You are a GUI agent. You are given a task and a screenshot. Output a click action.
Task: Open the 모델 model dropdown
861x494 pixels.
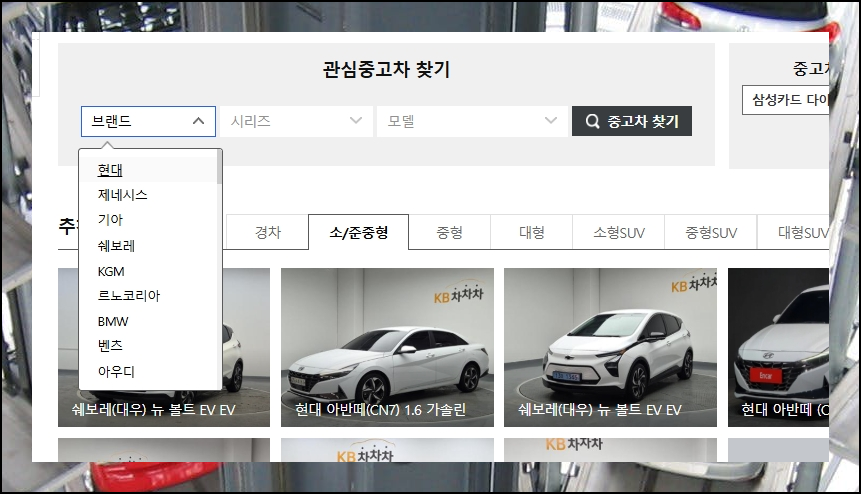[472, 121]
